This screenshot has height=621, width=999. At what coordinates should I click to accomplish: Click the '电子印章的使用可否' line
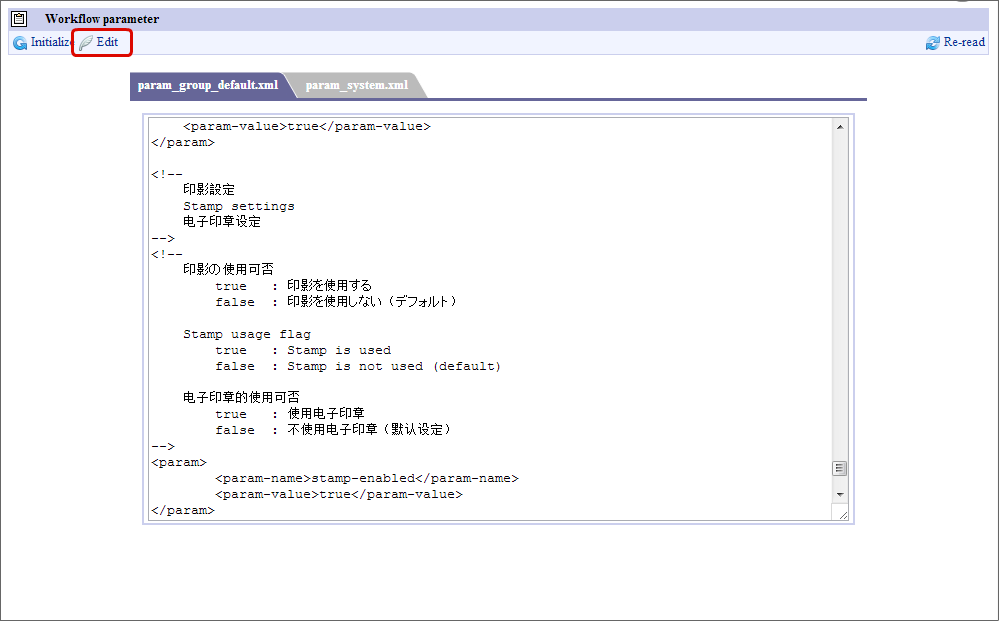(241, 397)
